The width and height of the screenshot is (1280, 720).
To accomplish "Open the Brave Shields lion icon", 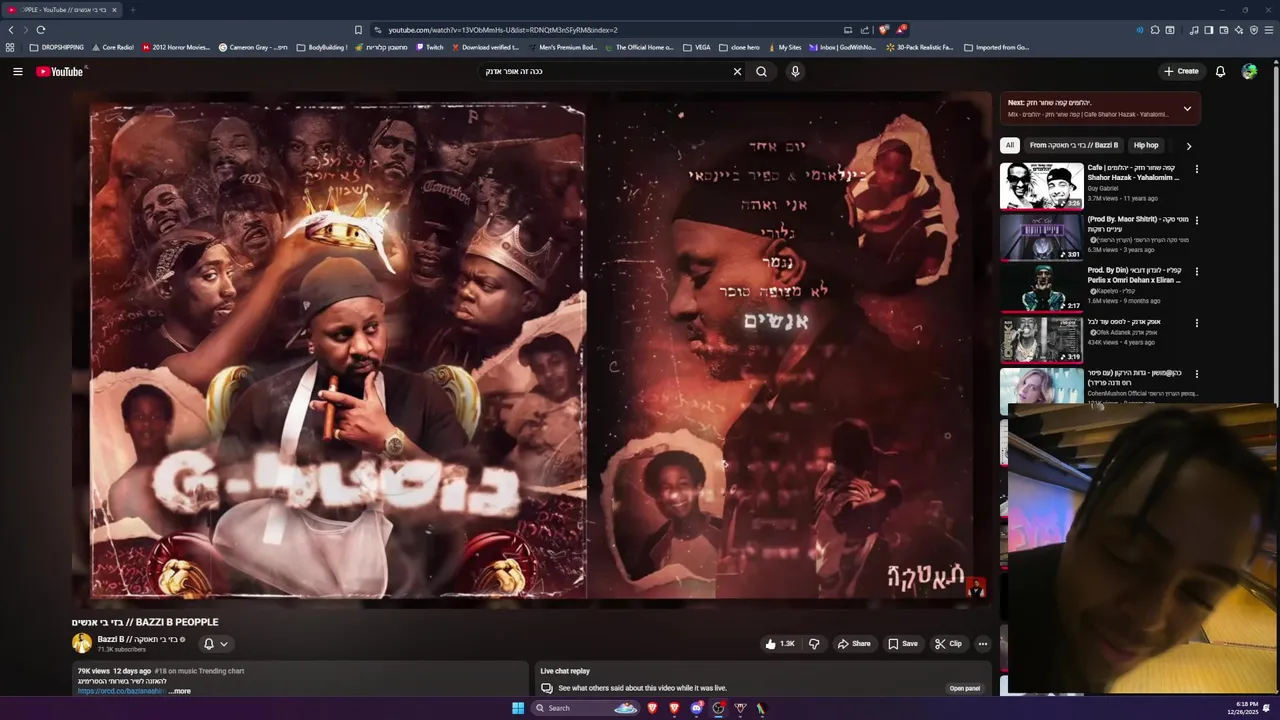I will pyautogui.click(x=884, y=30).
